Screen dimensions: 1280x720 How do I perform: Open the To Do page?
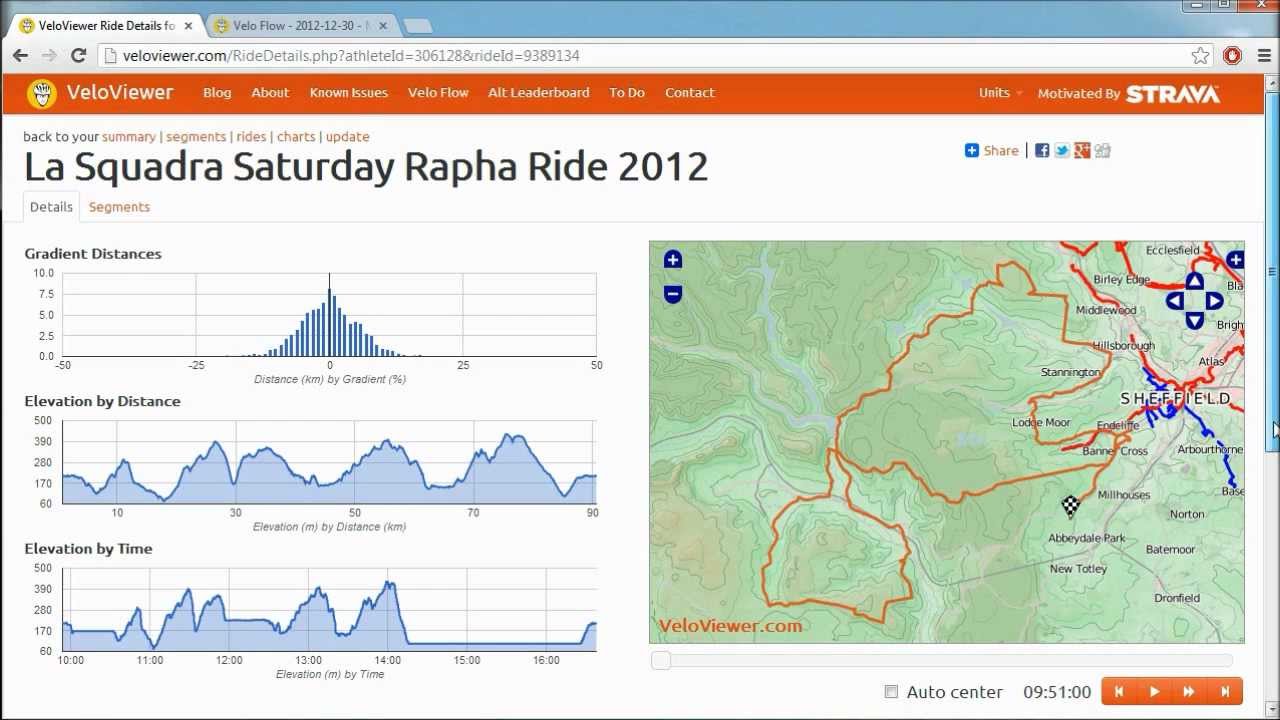(x=627, y=93)
